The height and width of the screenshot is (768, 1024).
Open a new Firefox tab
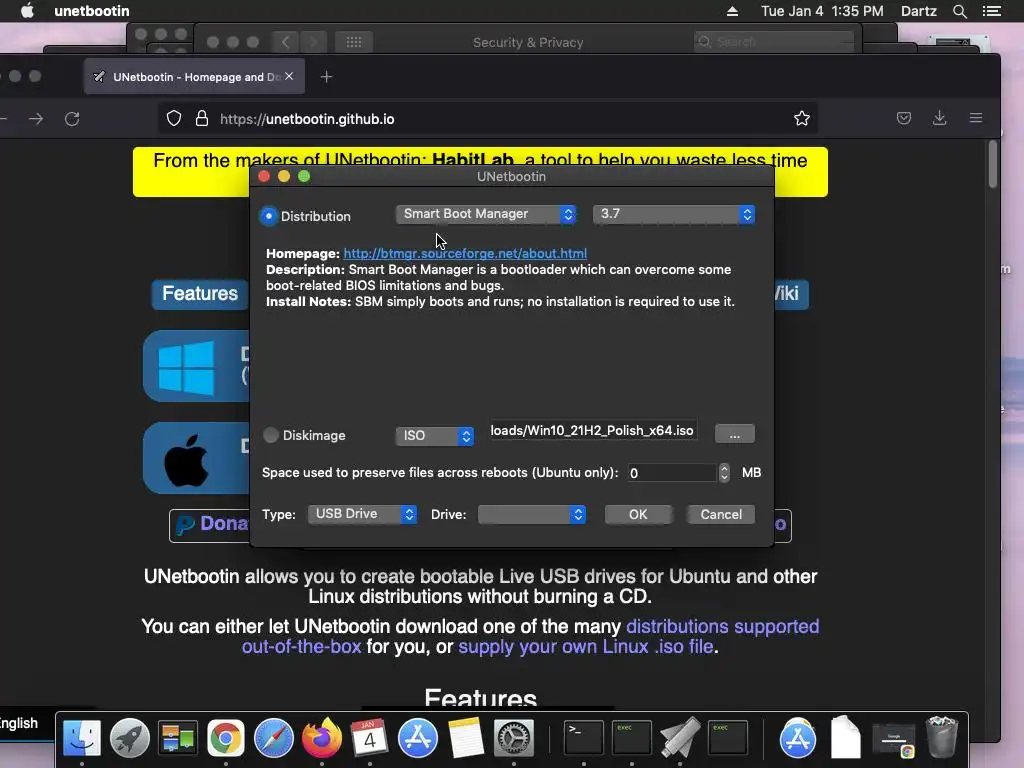(327, 77)
